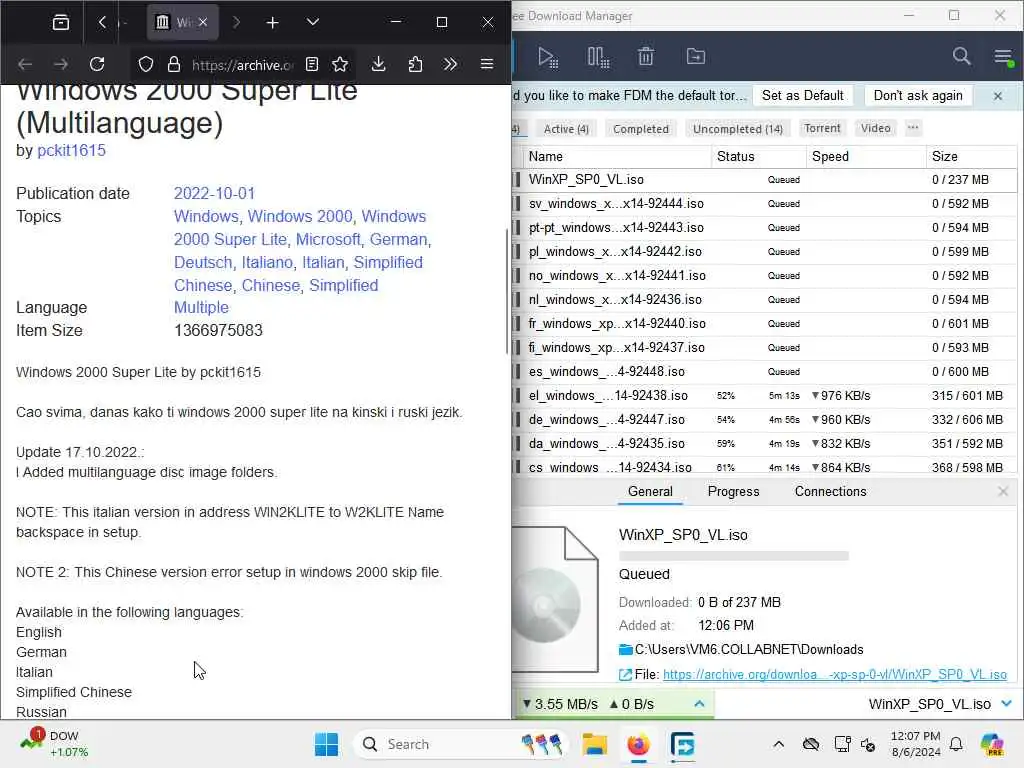Expand WinXP_SP0_VL.iso bottom dropdown chevron
Screen dimensions: 1024x768
click(x=1006, y=704)
